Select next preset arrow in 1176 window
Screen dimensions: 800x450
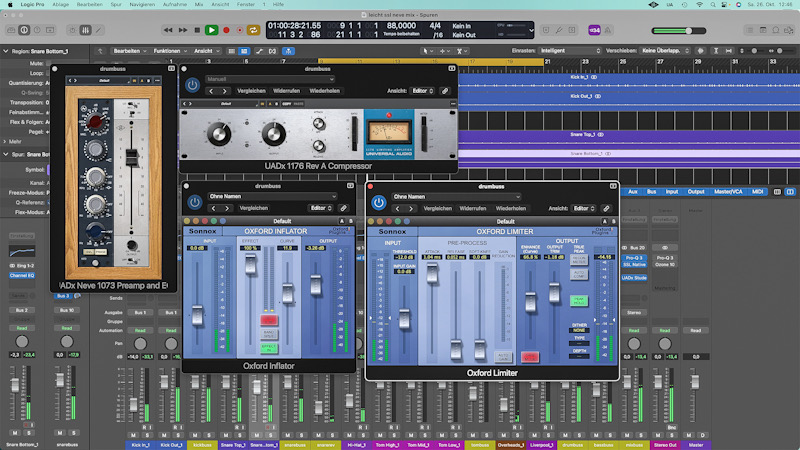point(224,91)
